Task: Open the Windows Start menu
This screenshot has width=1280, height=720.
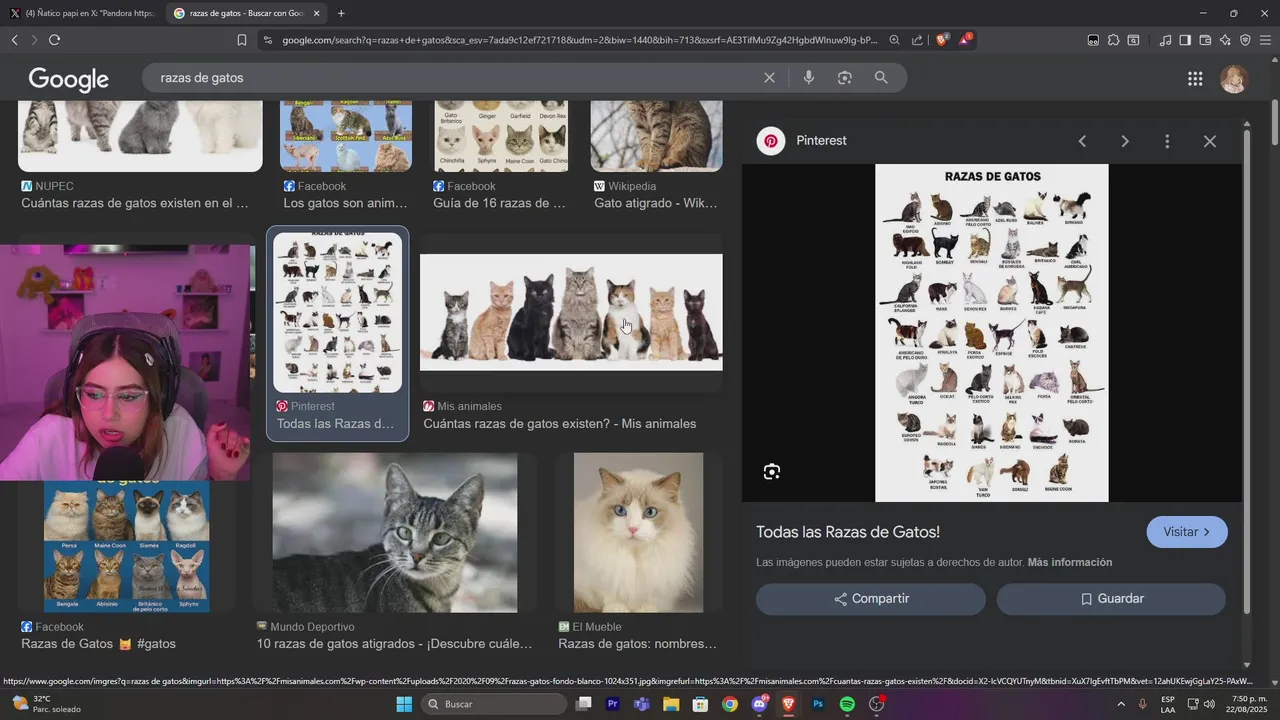Action: [404, 704]
